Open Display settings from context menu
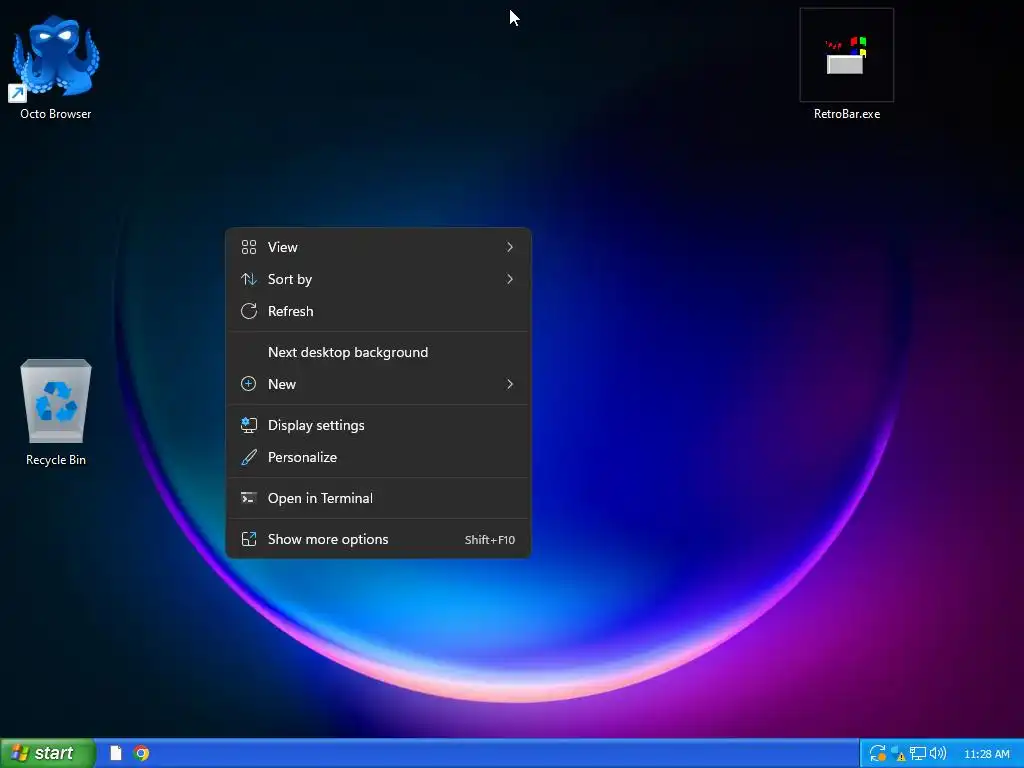 [x=378, y=425]
